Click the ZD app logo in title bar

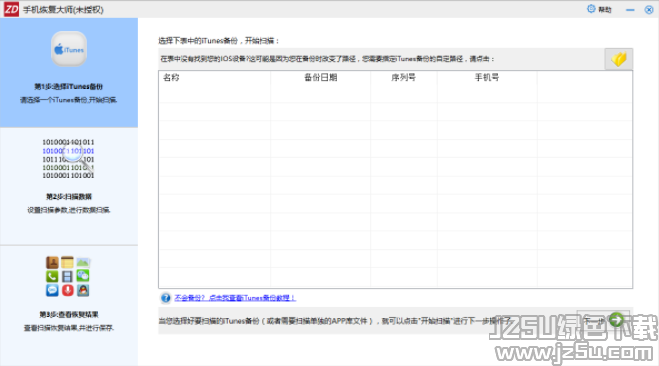click(11, 9)
